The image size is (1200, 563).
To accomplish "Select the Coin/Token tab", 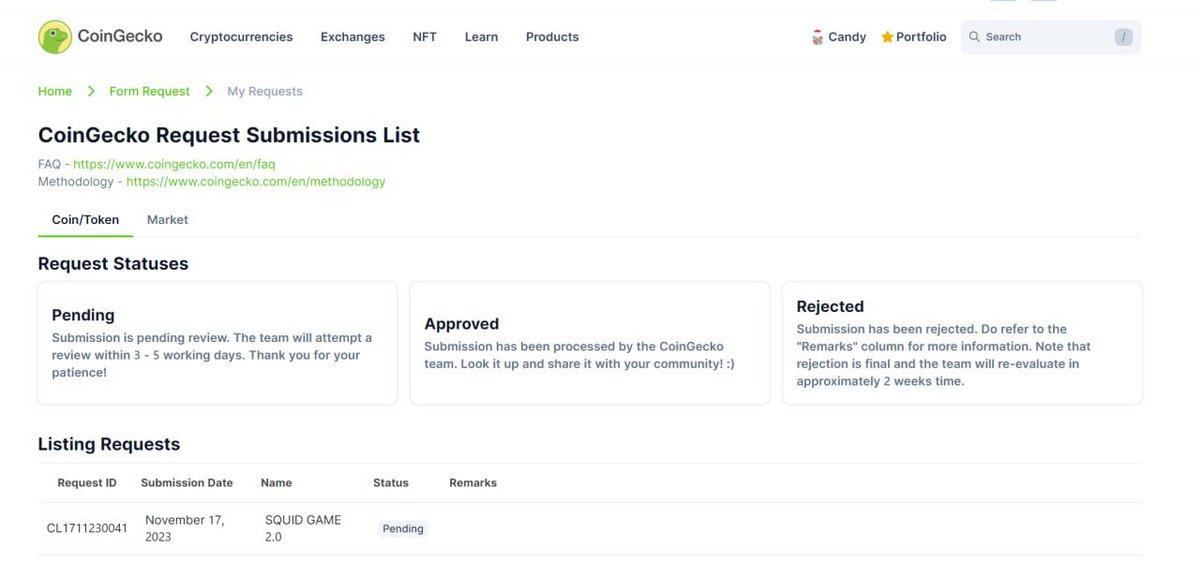I will pos(85,220).
